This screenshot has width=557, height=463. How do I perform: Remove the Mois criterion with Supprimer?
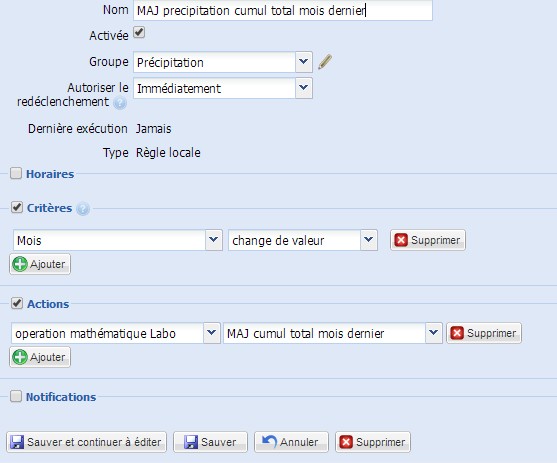pyautogui.click(x=428, y=240)
